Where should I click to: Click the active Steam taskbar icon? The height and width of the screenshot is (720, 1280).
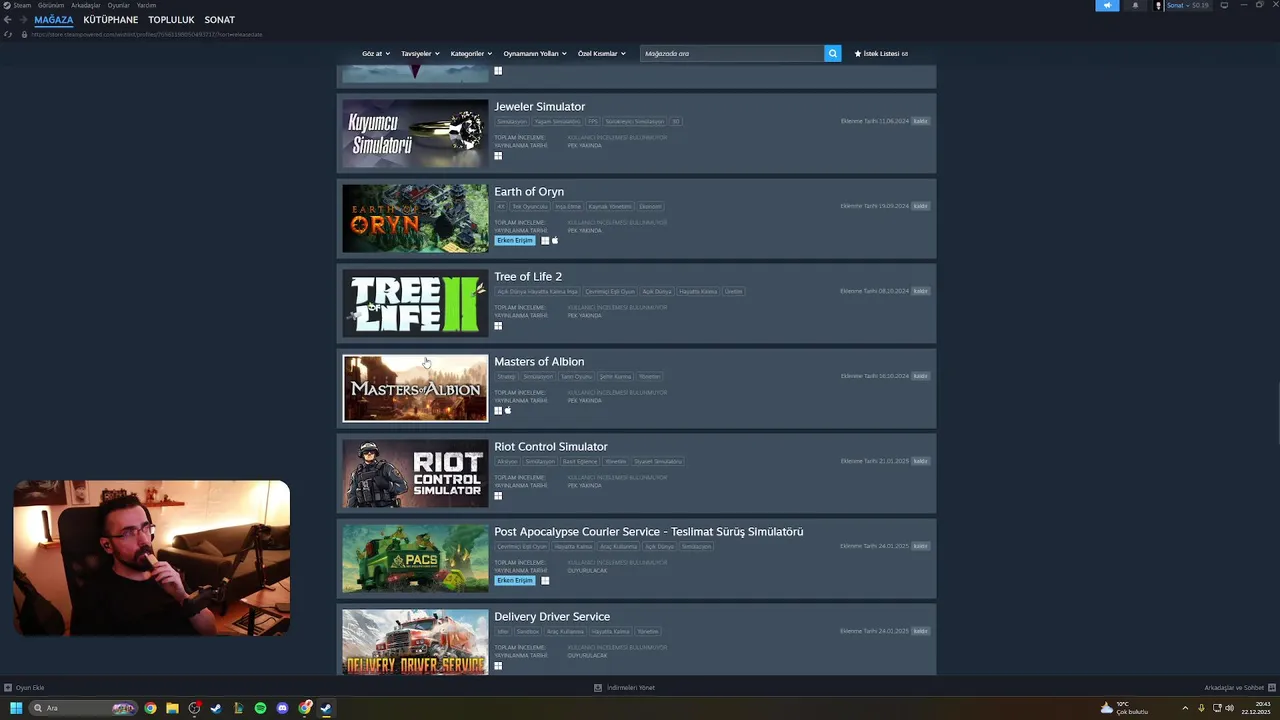tap(326, 708)
